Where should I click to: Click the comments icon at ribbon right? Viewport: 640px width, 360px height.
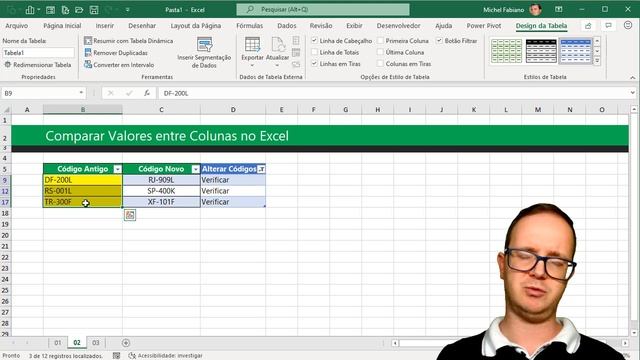[x=608, y=26]
